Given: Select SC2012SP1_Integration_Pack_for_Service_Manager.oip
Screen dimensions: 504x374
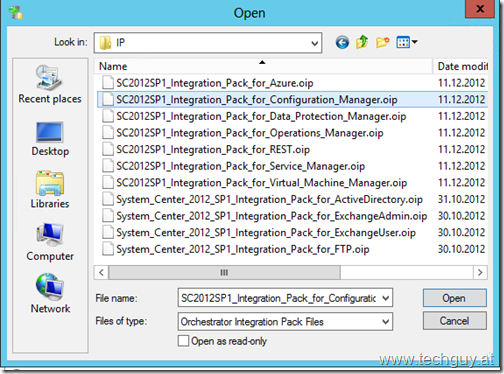Looking at the screenshot, I should point(240,166).
